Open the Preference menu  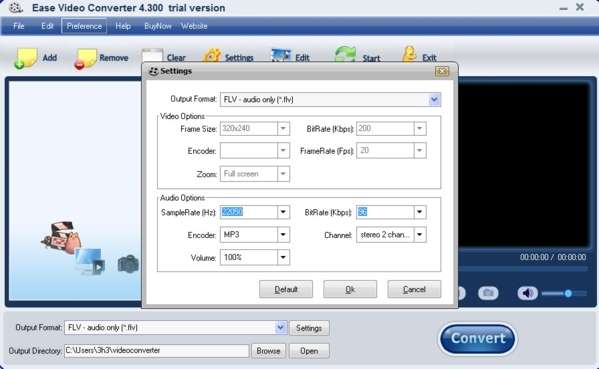coord(84,26)
